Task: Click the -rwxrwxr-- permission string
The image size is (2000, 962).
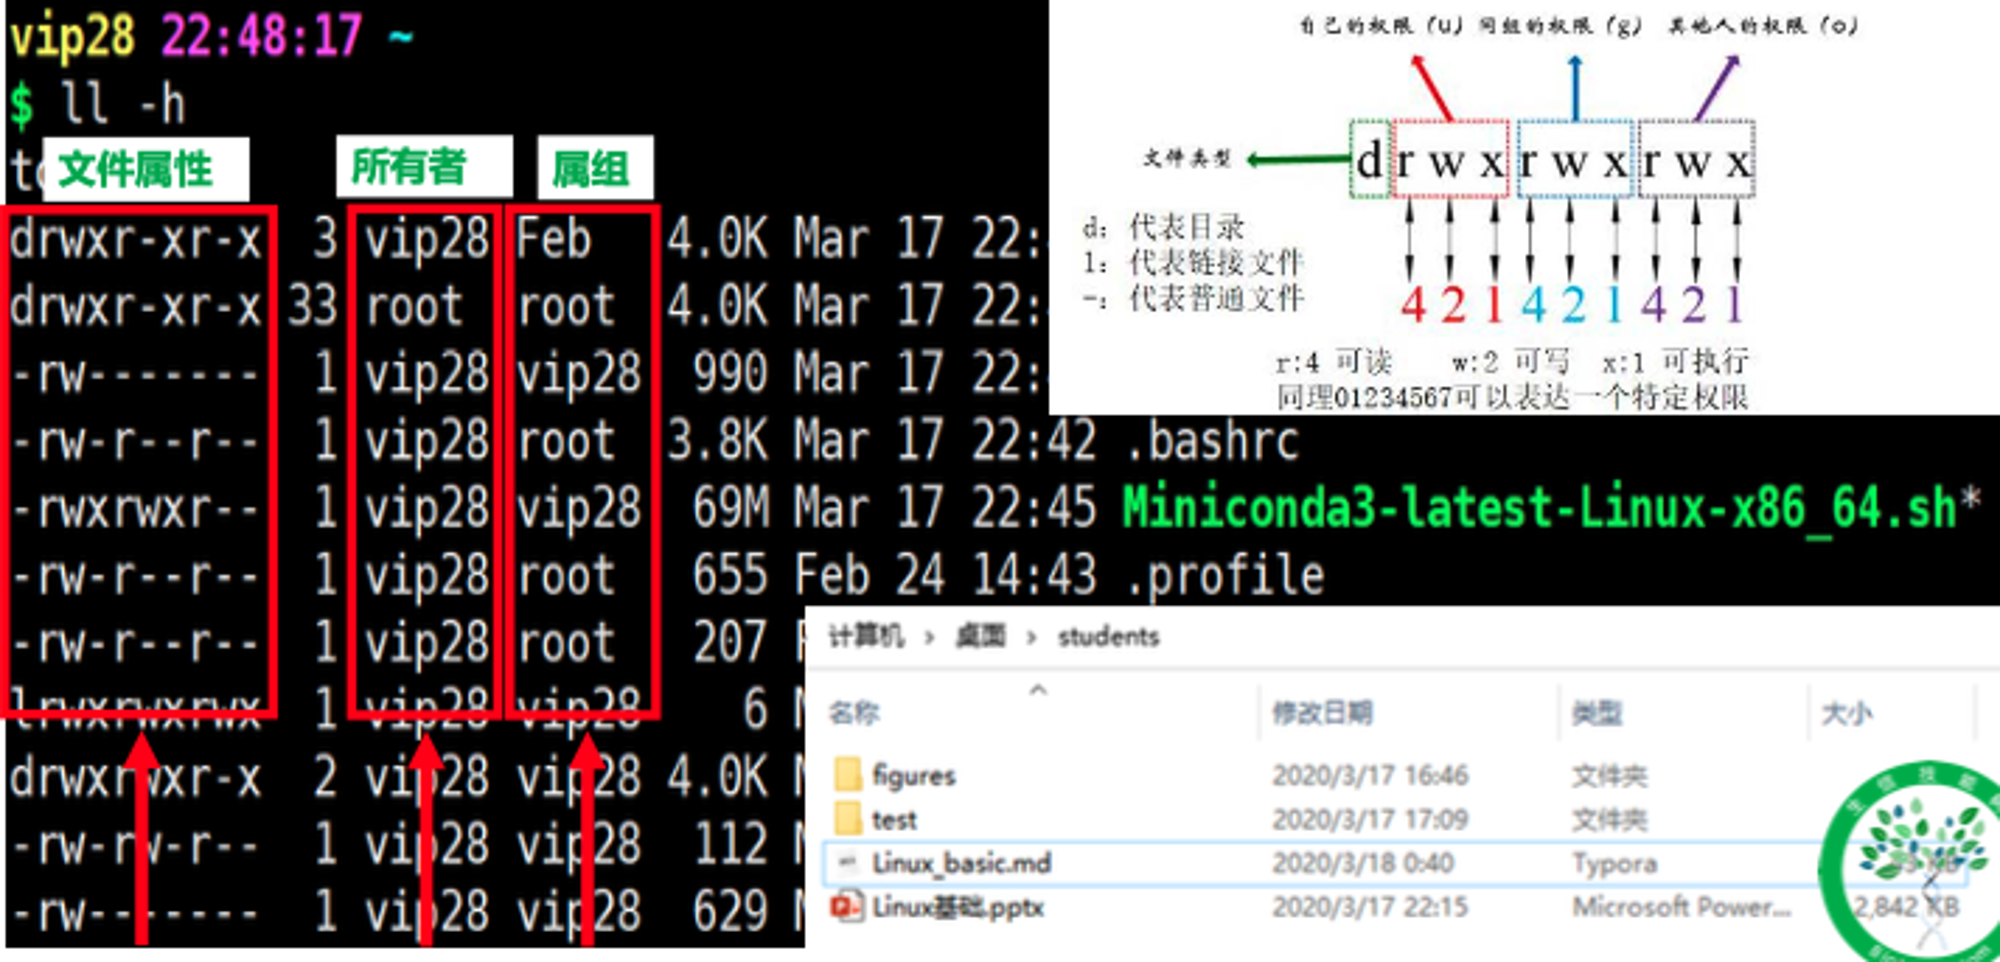Action: [x=135, y=509]
